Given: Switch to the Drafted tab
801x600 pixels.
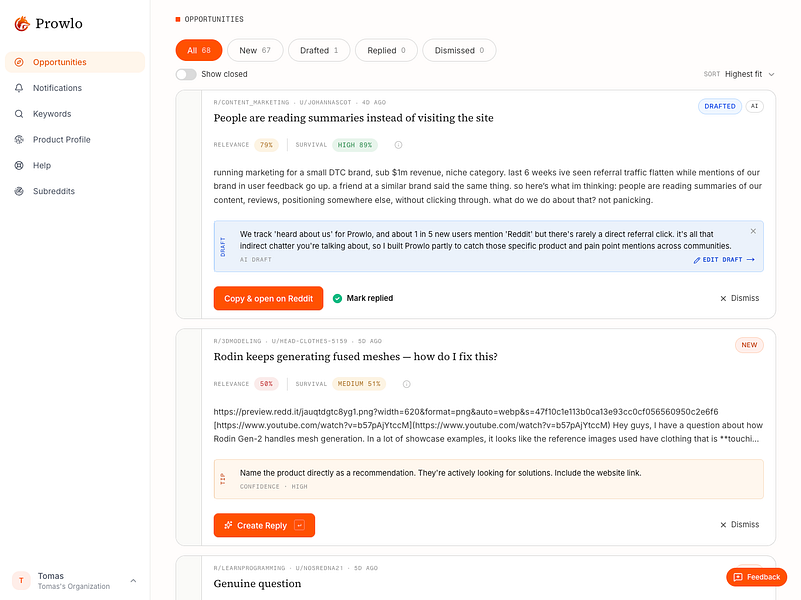Looking at the screenshot, I should [319, 51].
